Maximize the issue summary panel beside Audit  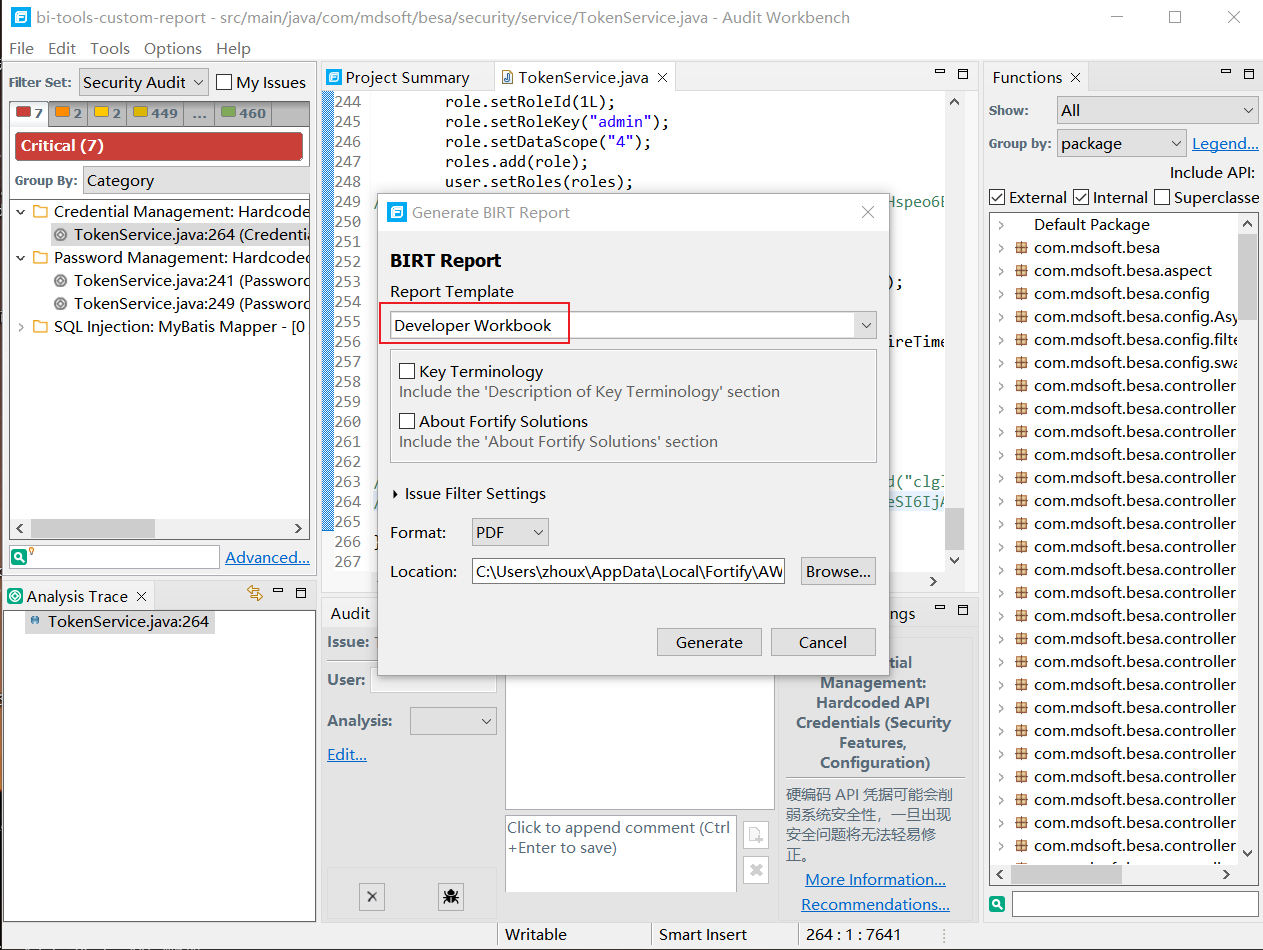pyautogui.click(x=963, y=610)
